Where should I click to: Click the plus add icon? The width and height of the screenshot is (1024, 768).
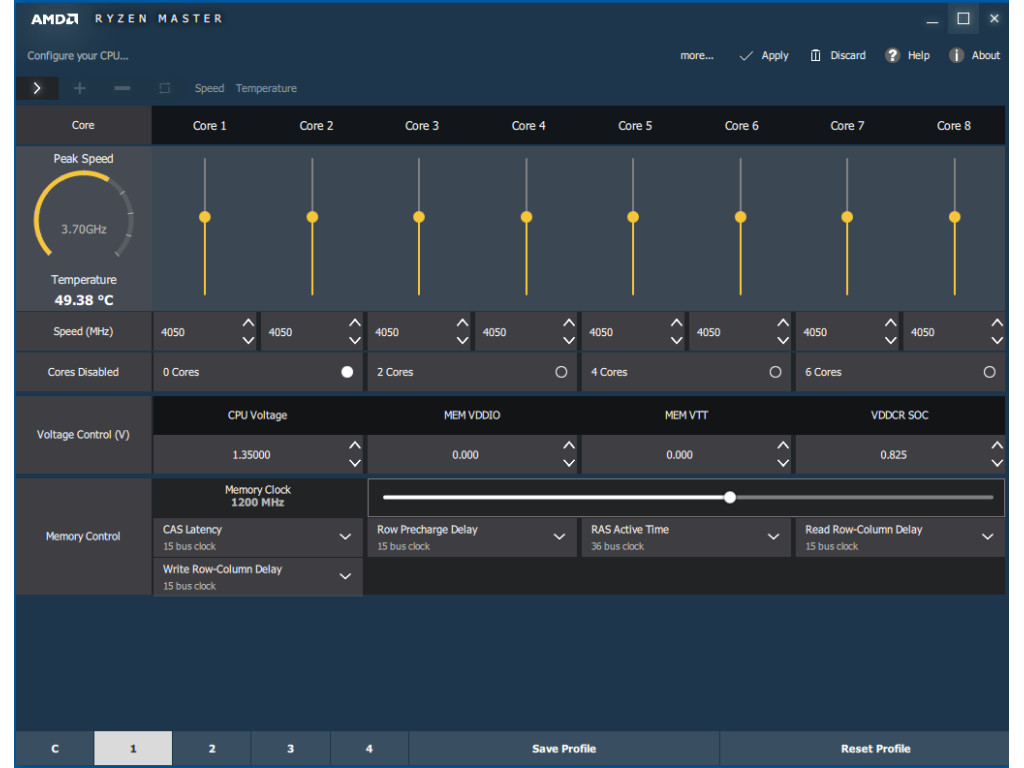coord(80,88)
